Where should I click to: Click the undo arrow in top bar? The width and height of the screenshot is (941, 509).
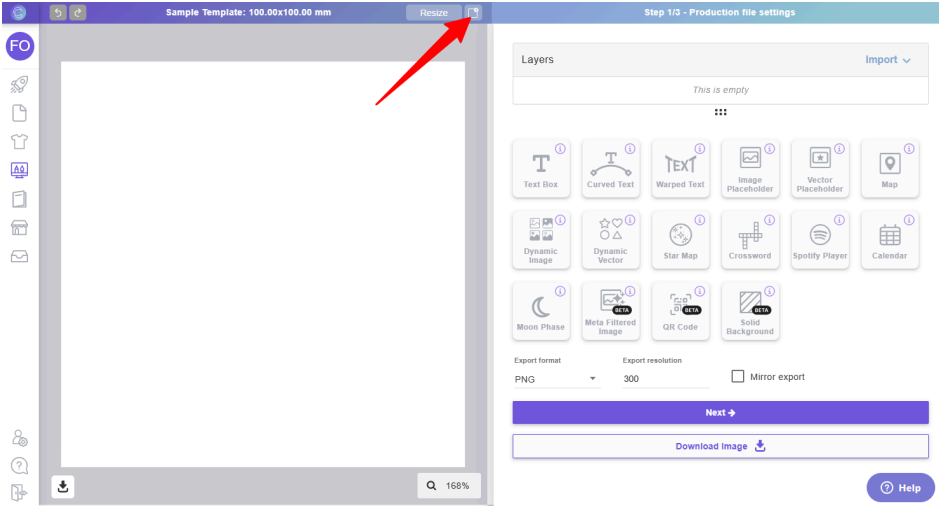(x=58, y=13)
